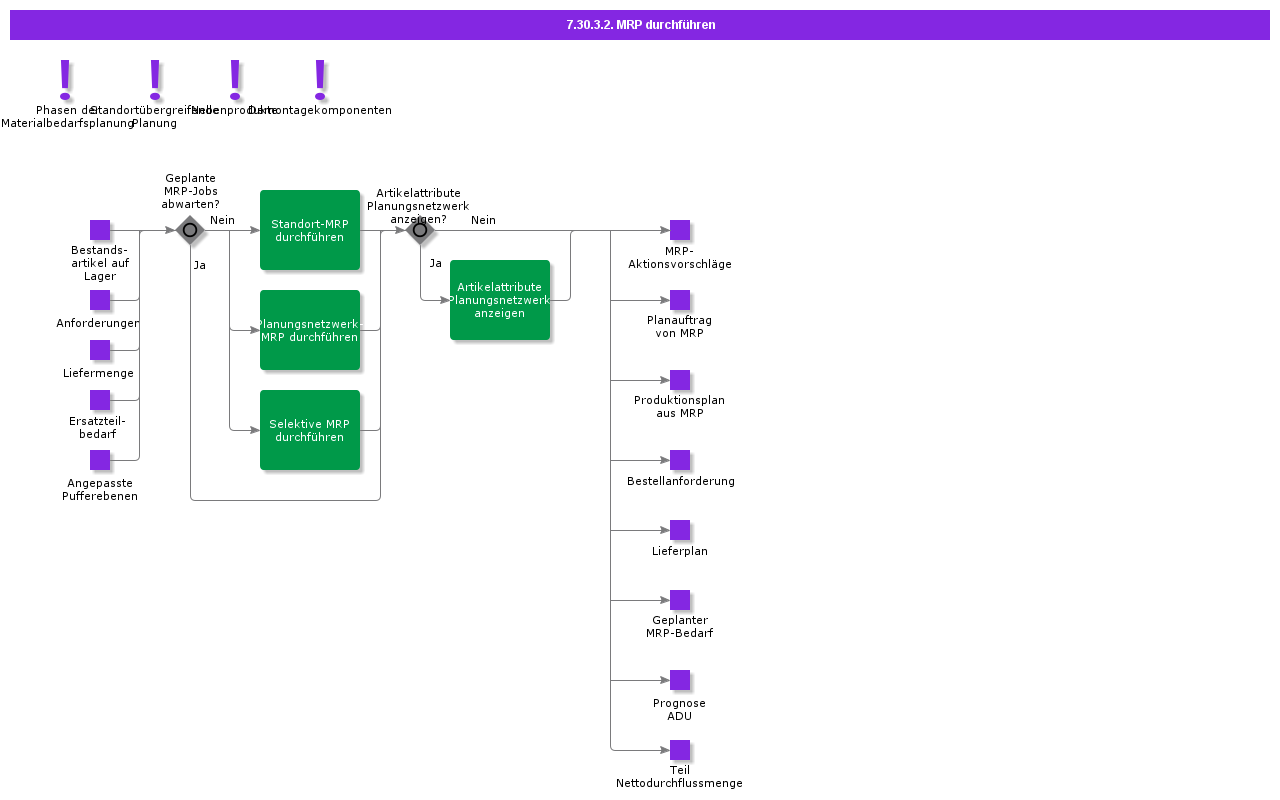1280x800 pixels.
Task: Click the 7.30.3.2. MRP durchführen title bar
Action: pyautogui.click(x=640, y=25)
